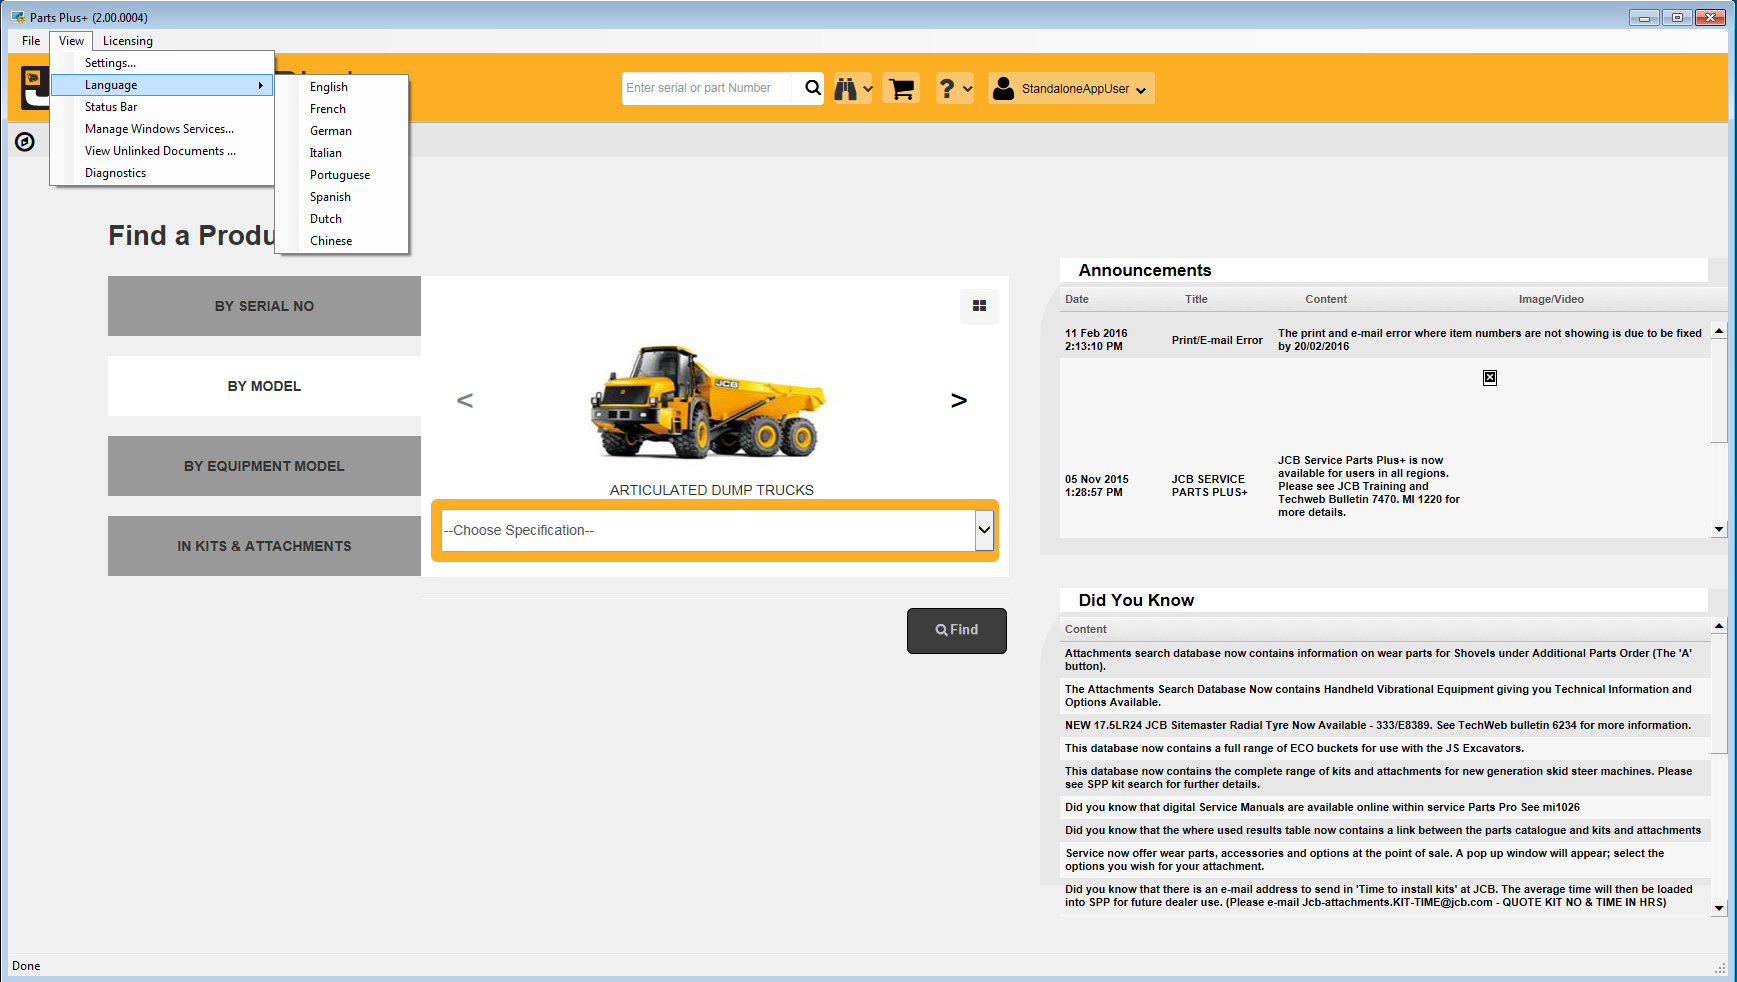The height and width of the screenshot is (982, 1737).
Task: Open the binoculars advanced search icon
Action: [847, 88]
